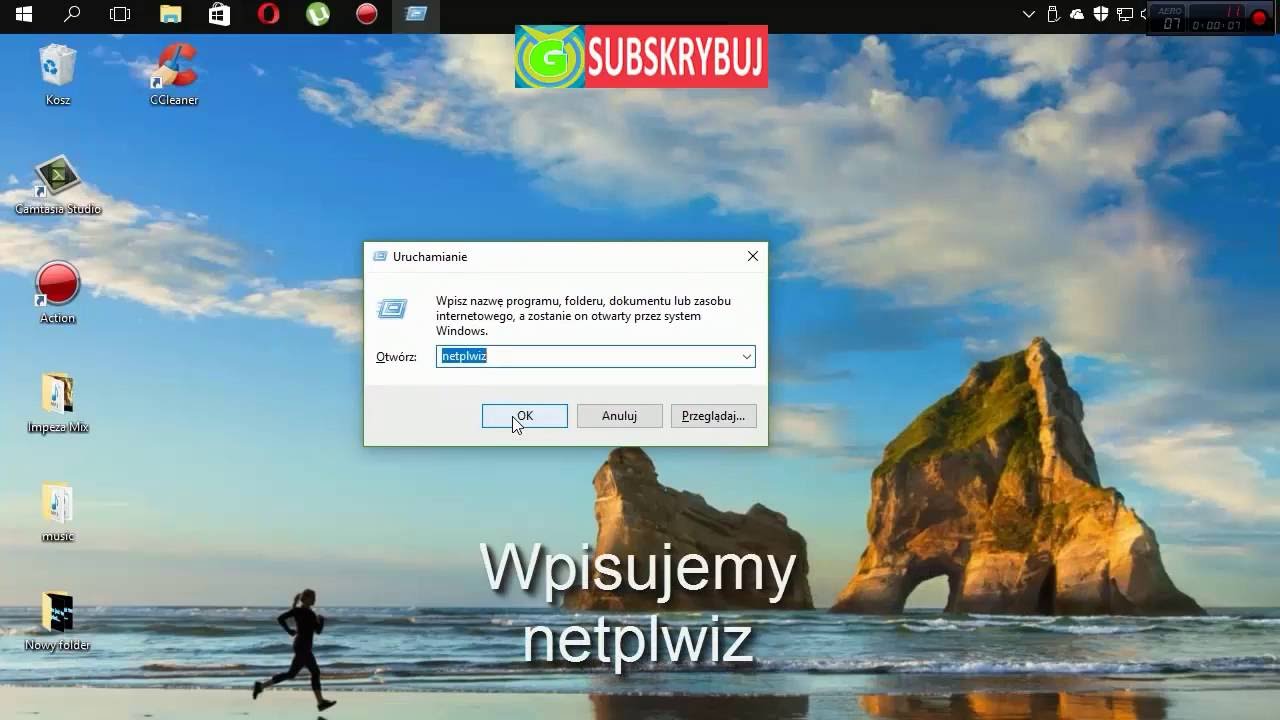Select the Nowy folder desktop icon

coord(58,621)
